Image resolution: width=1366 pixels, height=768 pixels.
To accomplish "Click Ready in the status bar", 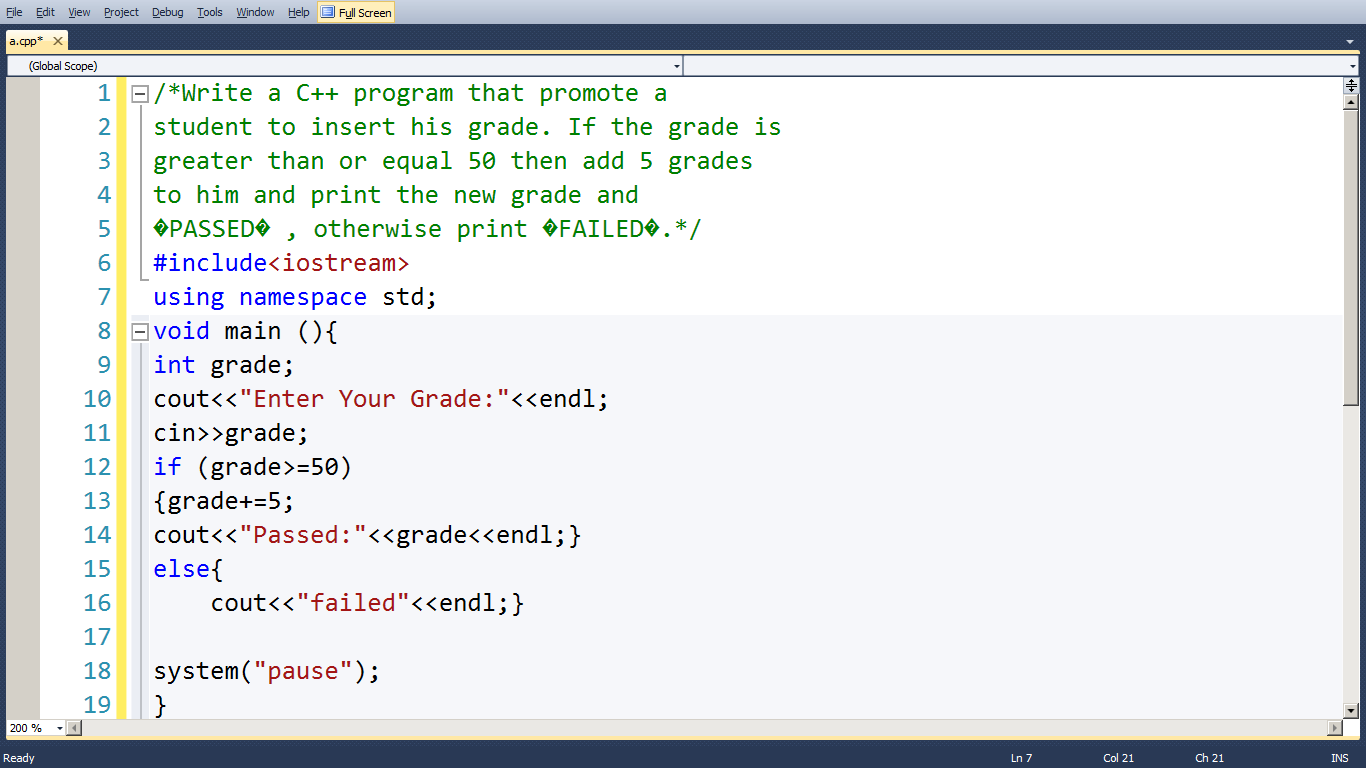I will 18,758.
